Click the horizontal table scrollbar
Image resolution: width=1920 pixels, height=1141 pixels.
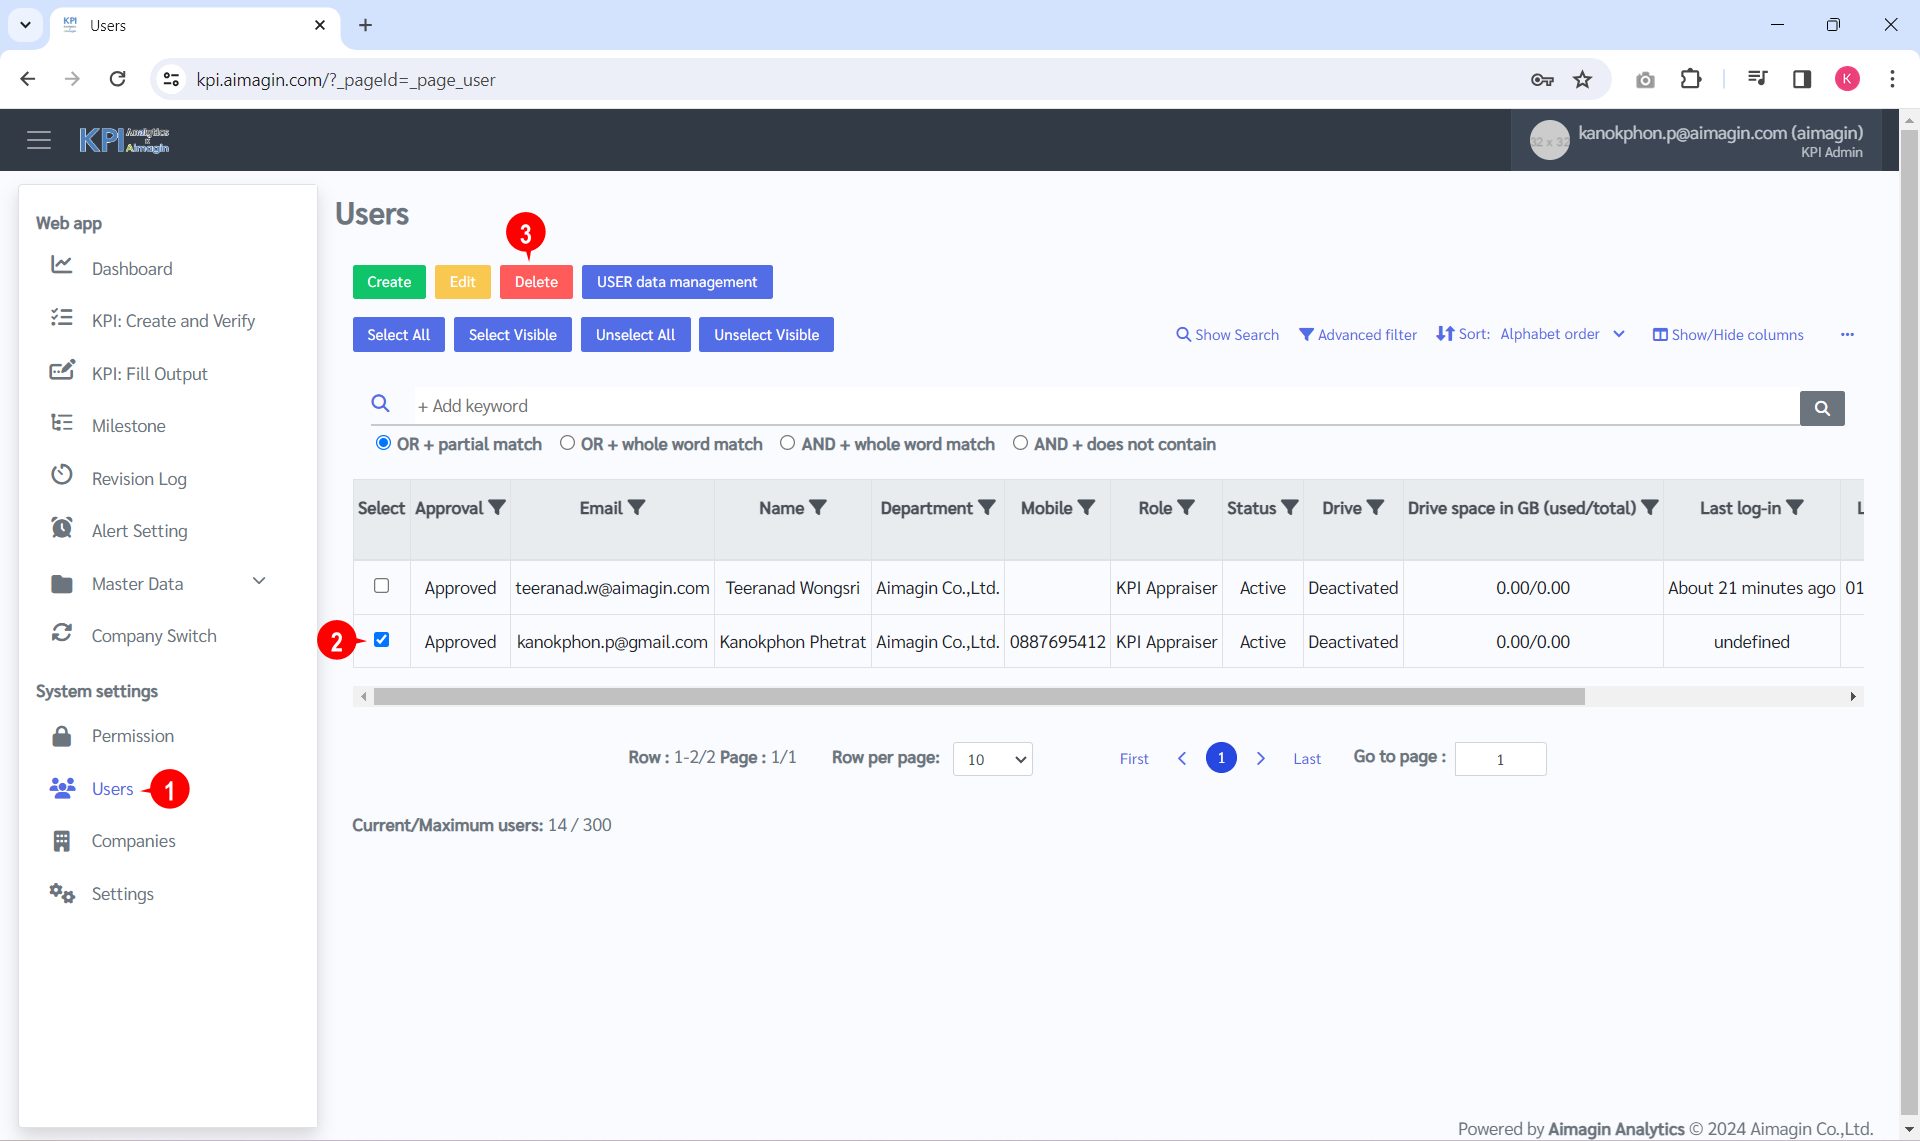click(x=978, y=696)
